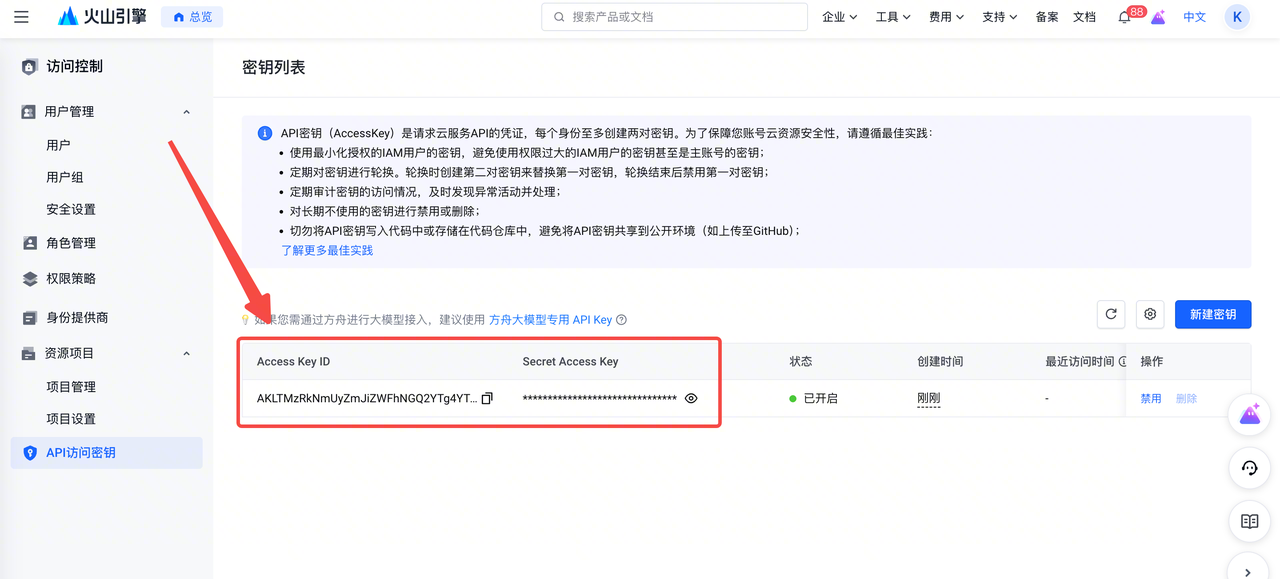The image size is (1280, 579).
Task: Go to the 总览 overview button
Action: pos(192,17)
